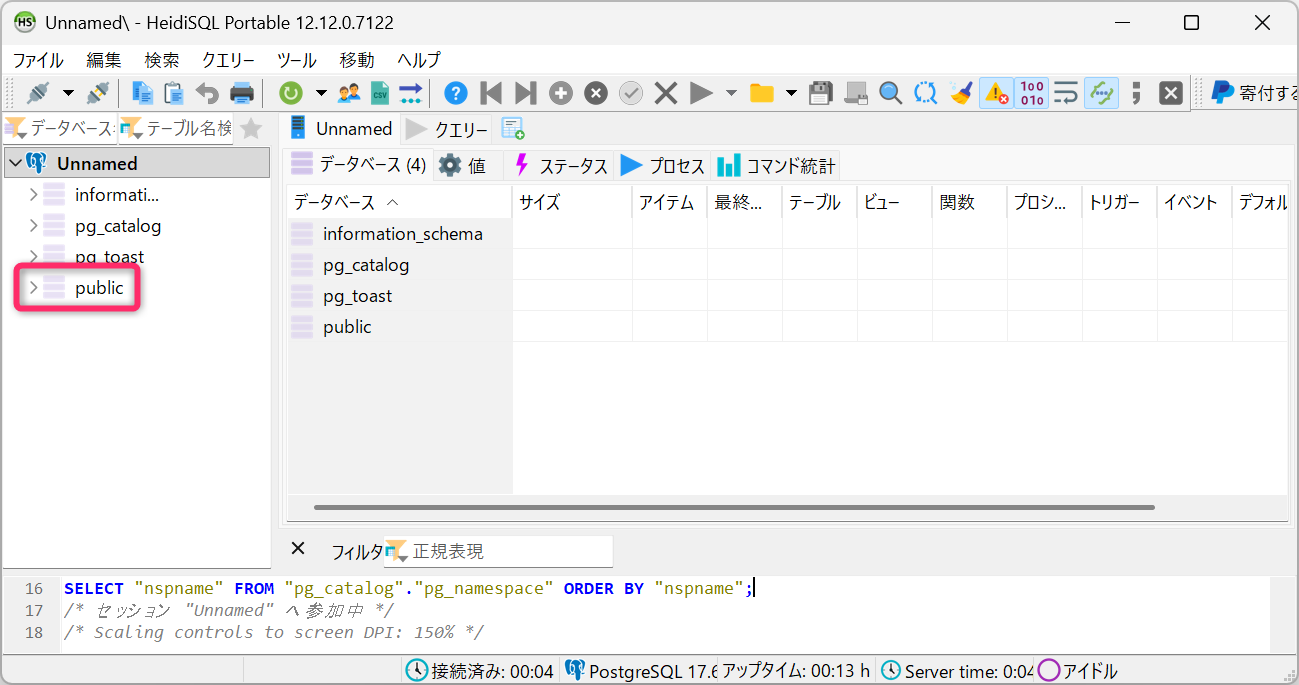Click the 正規表現 filter input field

[x=510, y=551]
